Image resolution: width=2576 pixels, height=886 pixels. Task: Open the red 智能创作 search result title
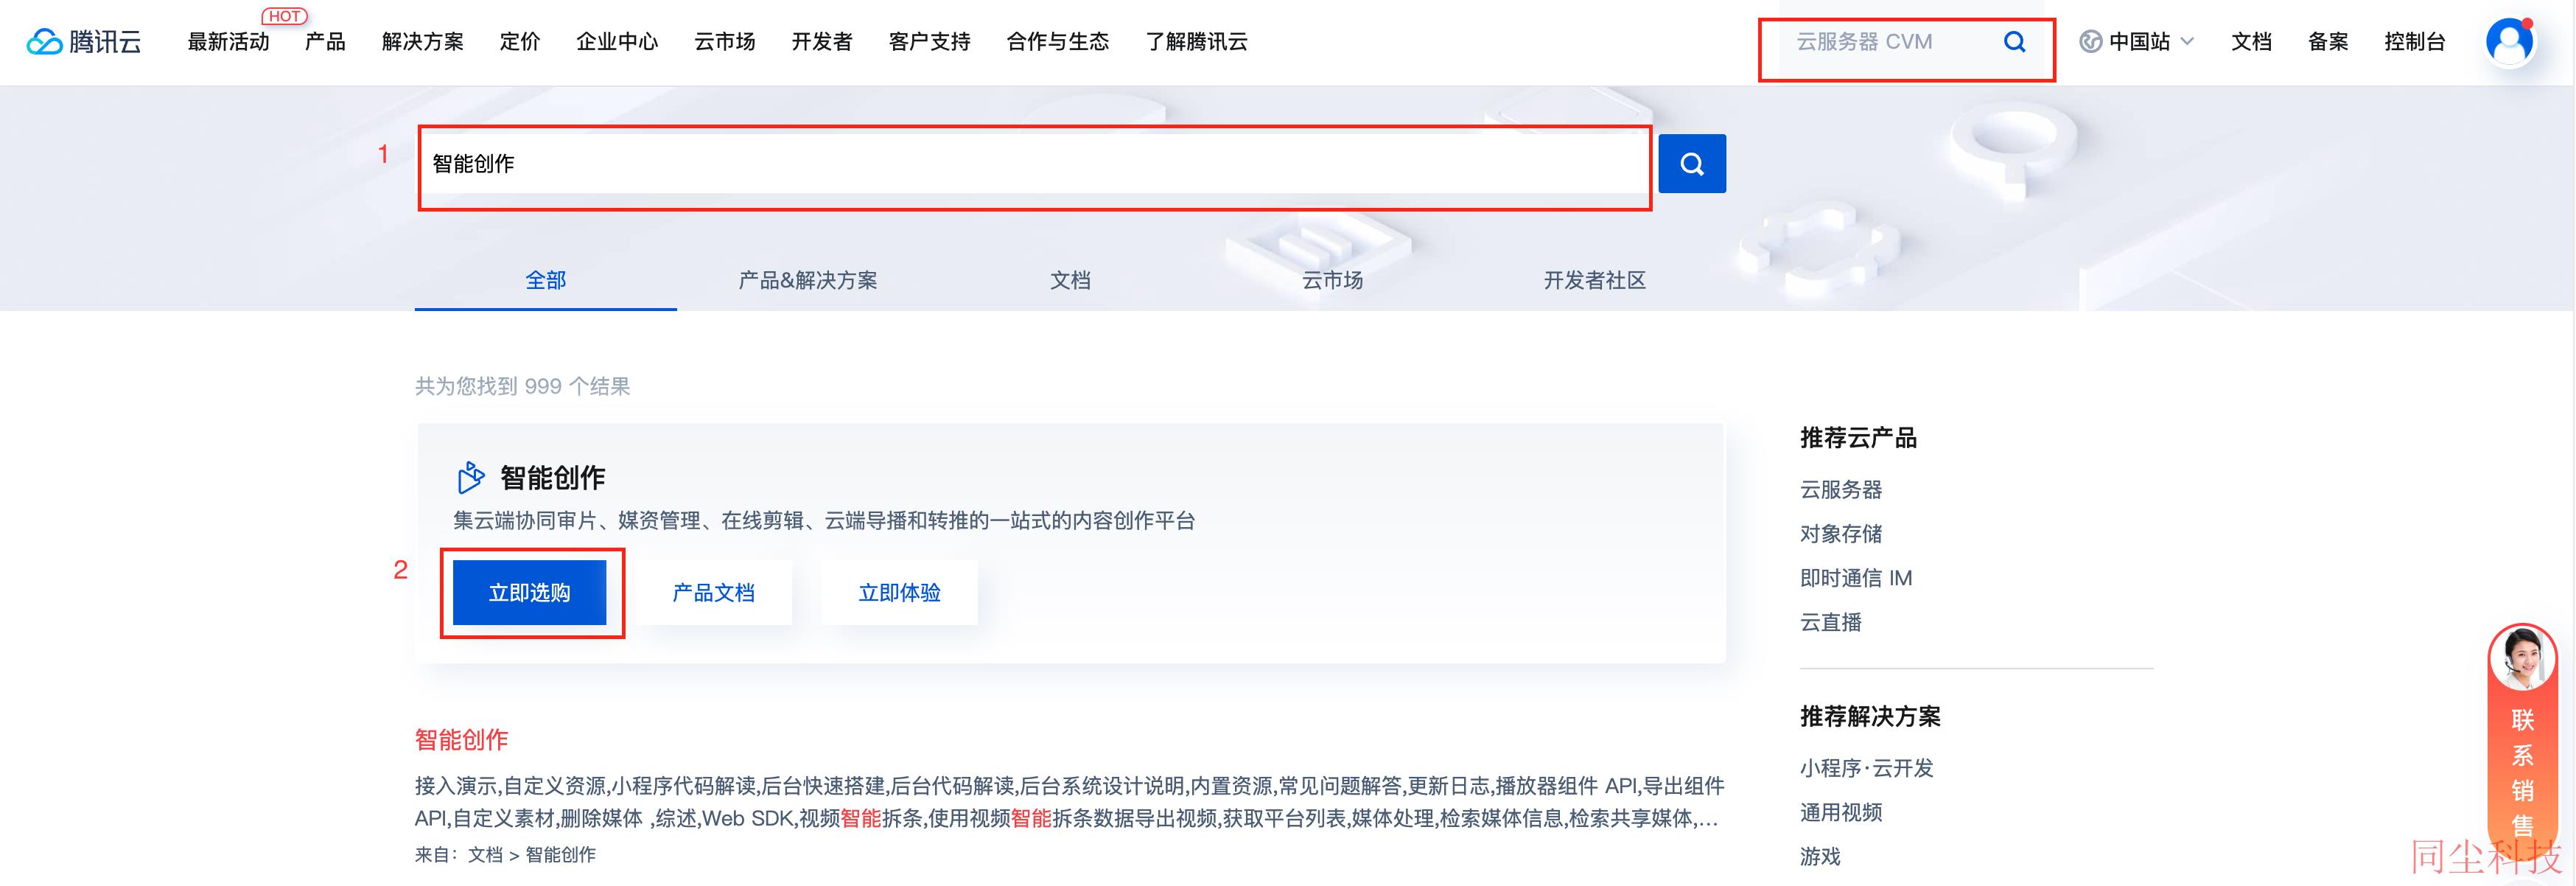(x=461, y=739)
